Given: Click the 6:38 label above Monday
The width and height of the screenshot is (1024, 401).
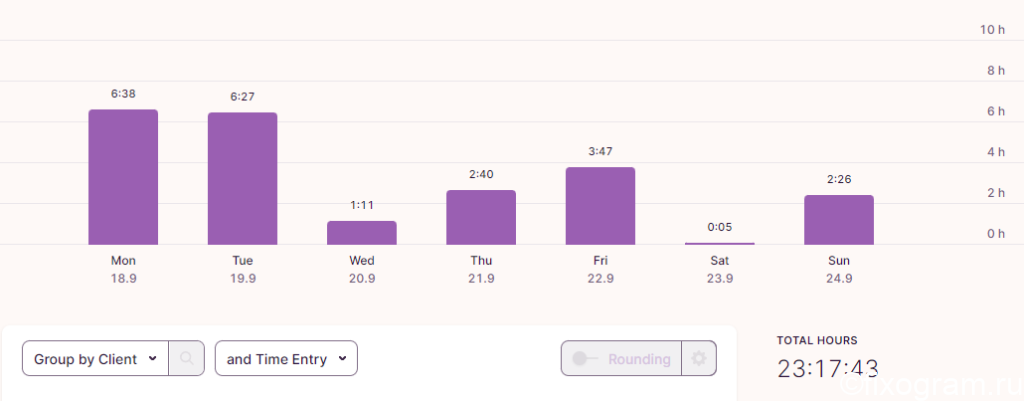Looking at the screenshot, I should click(x=123, y=94).
